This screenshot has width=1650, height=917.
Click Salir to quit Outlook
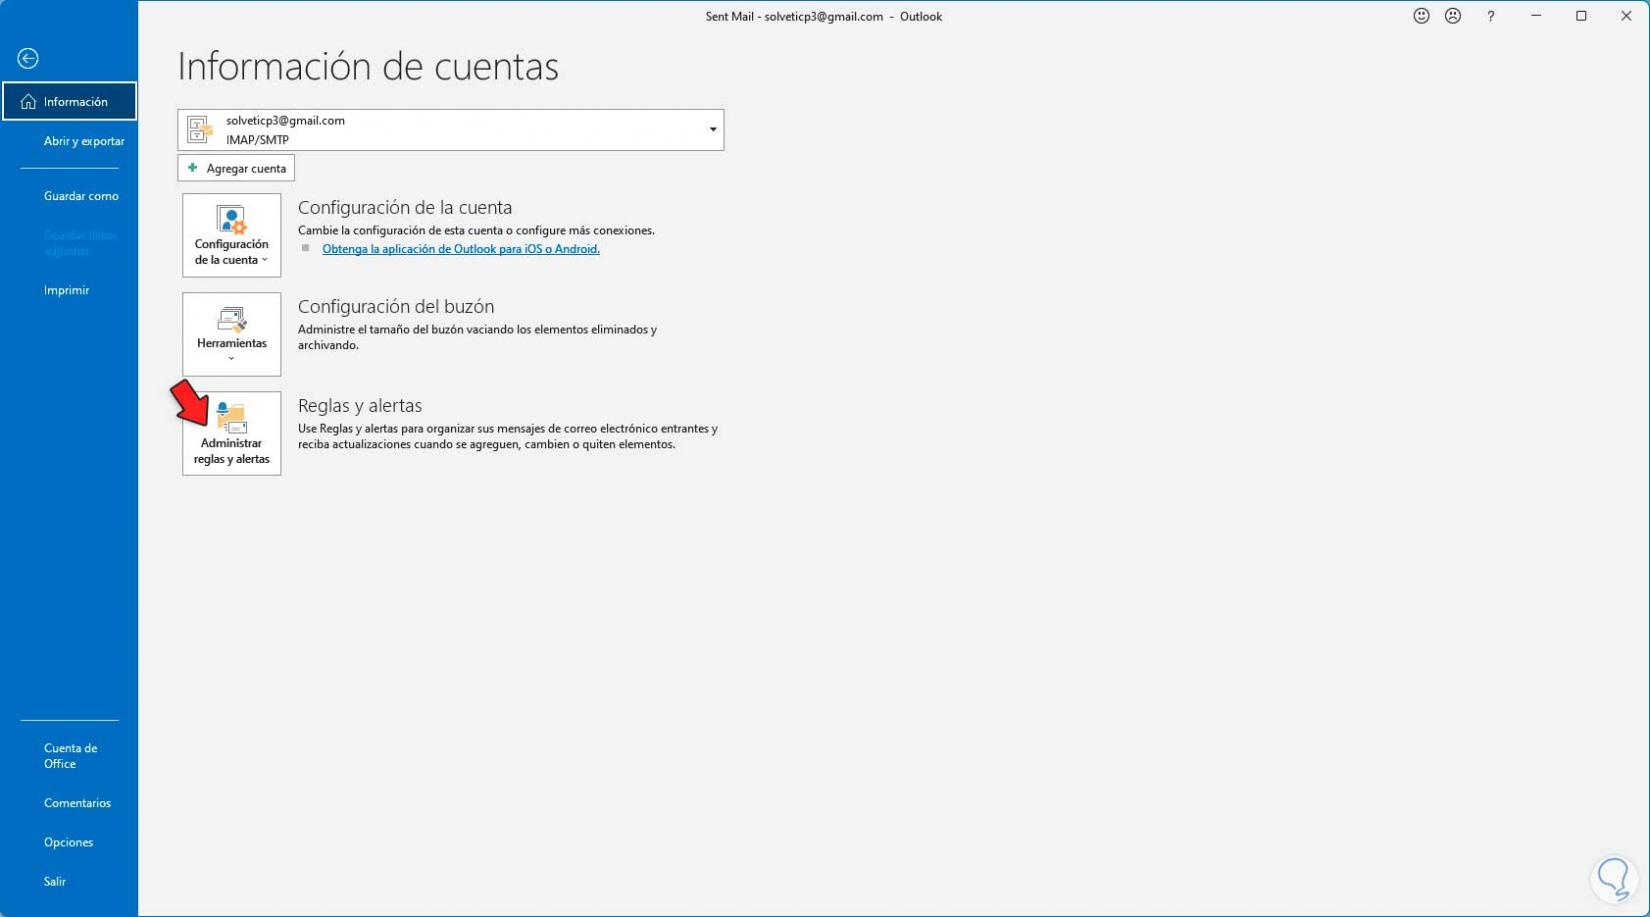(x=55, y=881)
